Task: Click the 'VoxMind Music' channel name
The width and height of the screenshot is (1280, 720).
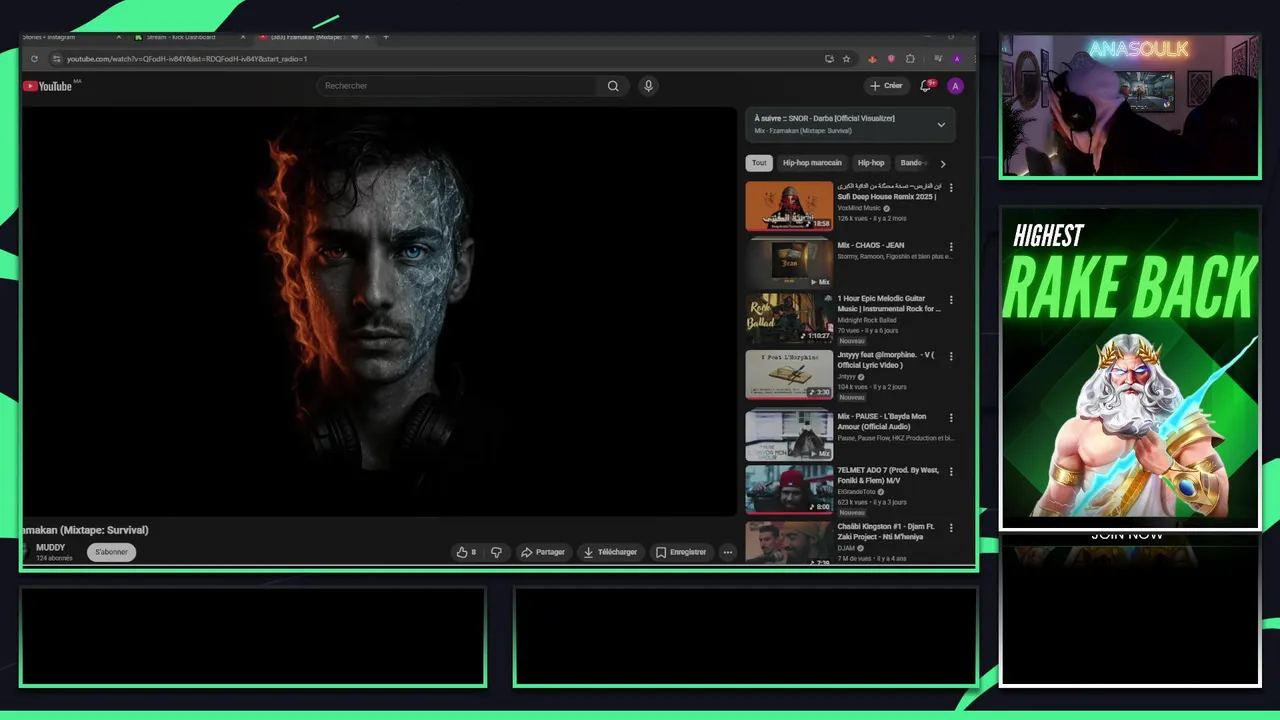Action: point(859,208)
